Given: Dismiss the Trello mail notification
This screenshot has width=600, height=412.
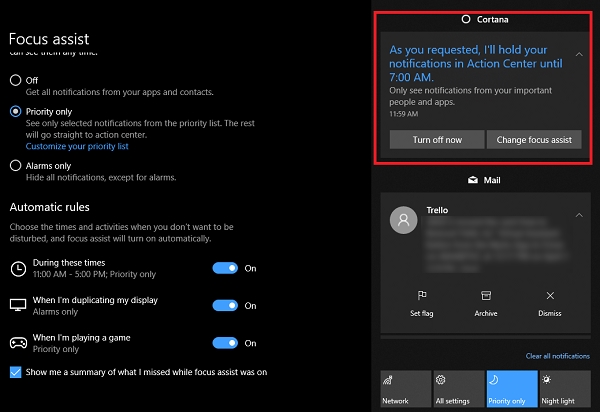Looking at the screenshot, I should pos(549,296).
